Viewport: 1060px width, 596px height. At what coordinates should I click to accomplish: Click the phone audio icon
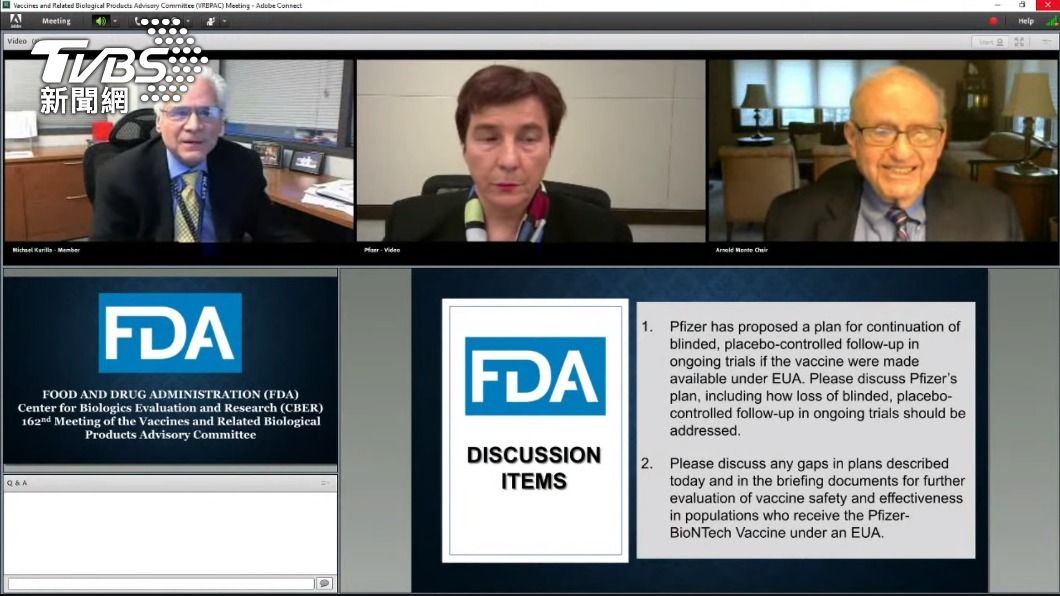coord(138,21)
